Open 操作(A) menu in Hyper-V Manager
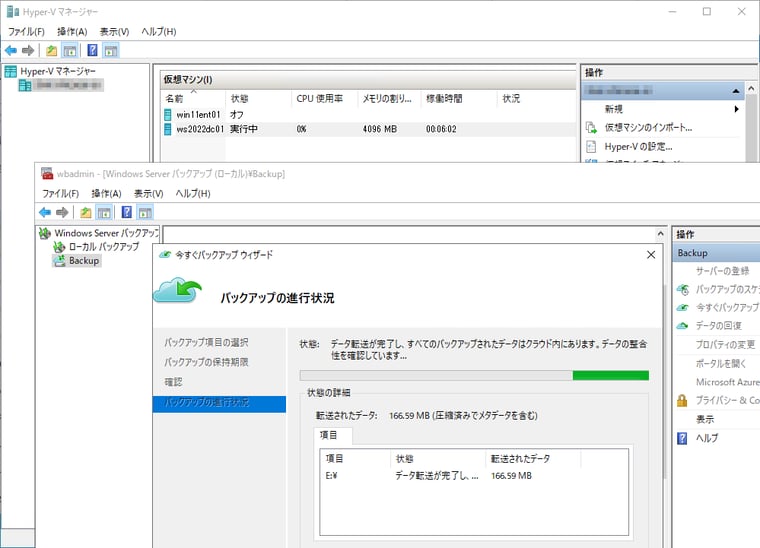This screenshot has height=548, width=760. tap(72, 31)
